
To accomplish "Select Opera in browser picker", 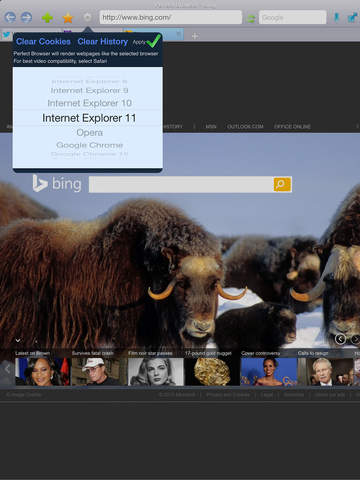I will tap(89, 132).
